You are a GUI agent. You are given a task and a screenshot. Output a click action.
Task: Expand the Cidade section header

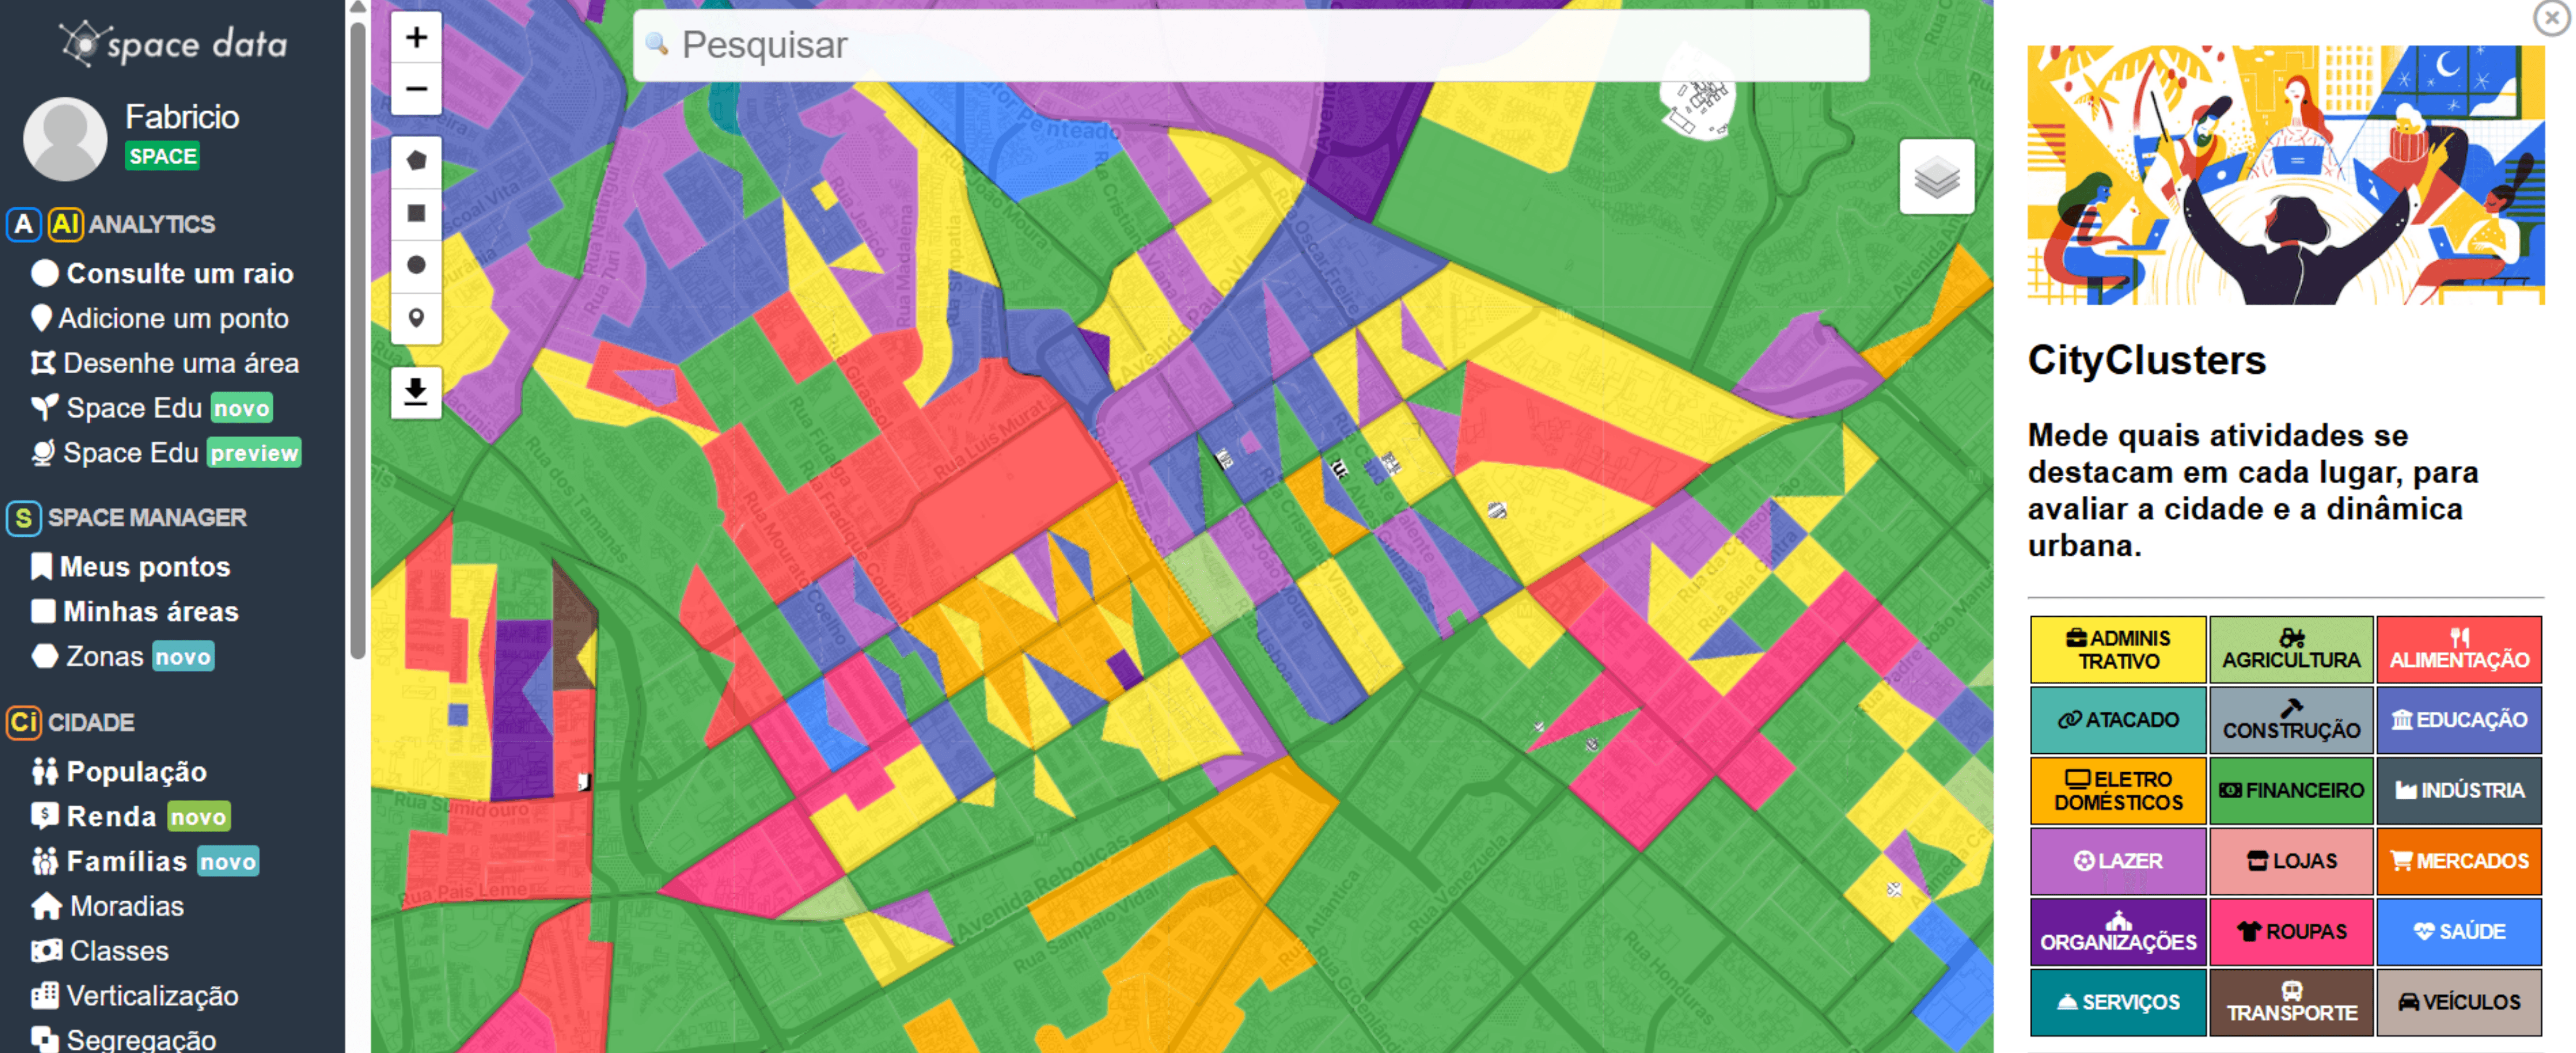click(90, 722)
